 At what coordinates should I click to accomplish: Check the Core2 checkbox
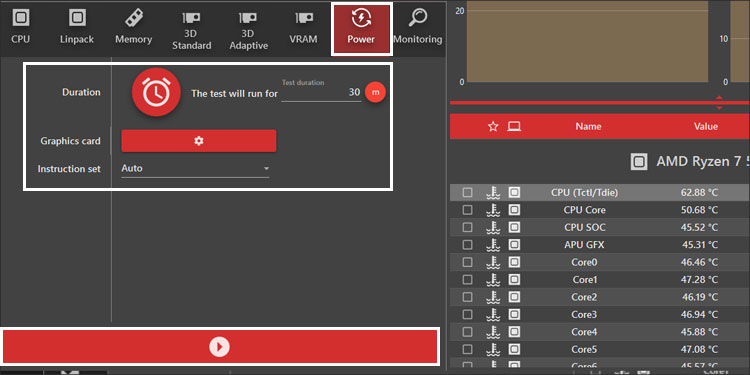(467, 297)
